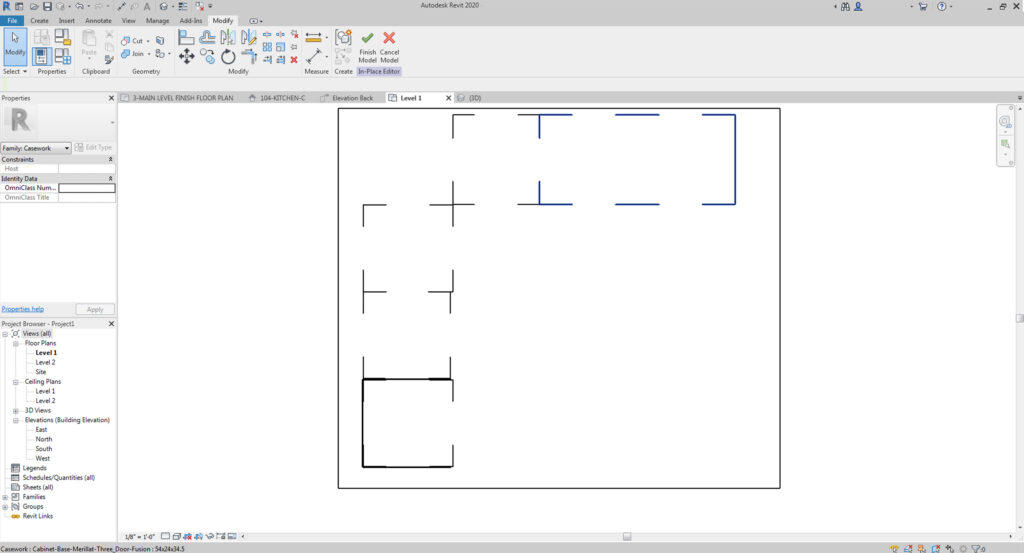Switch to the Create ribbon tab
This screenshot has width=1024, height=553.
pos(39,20)
